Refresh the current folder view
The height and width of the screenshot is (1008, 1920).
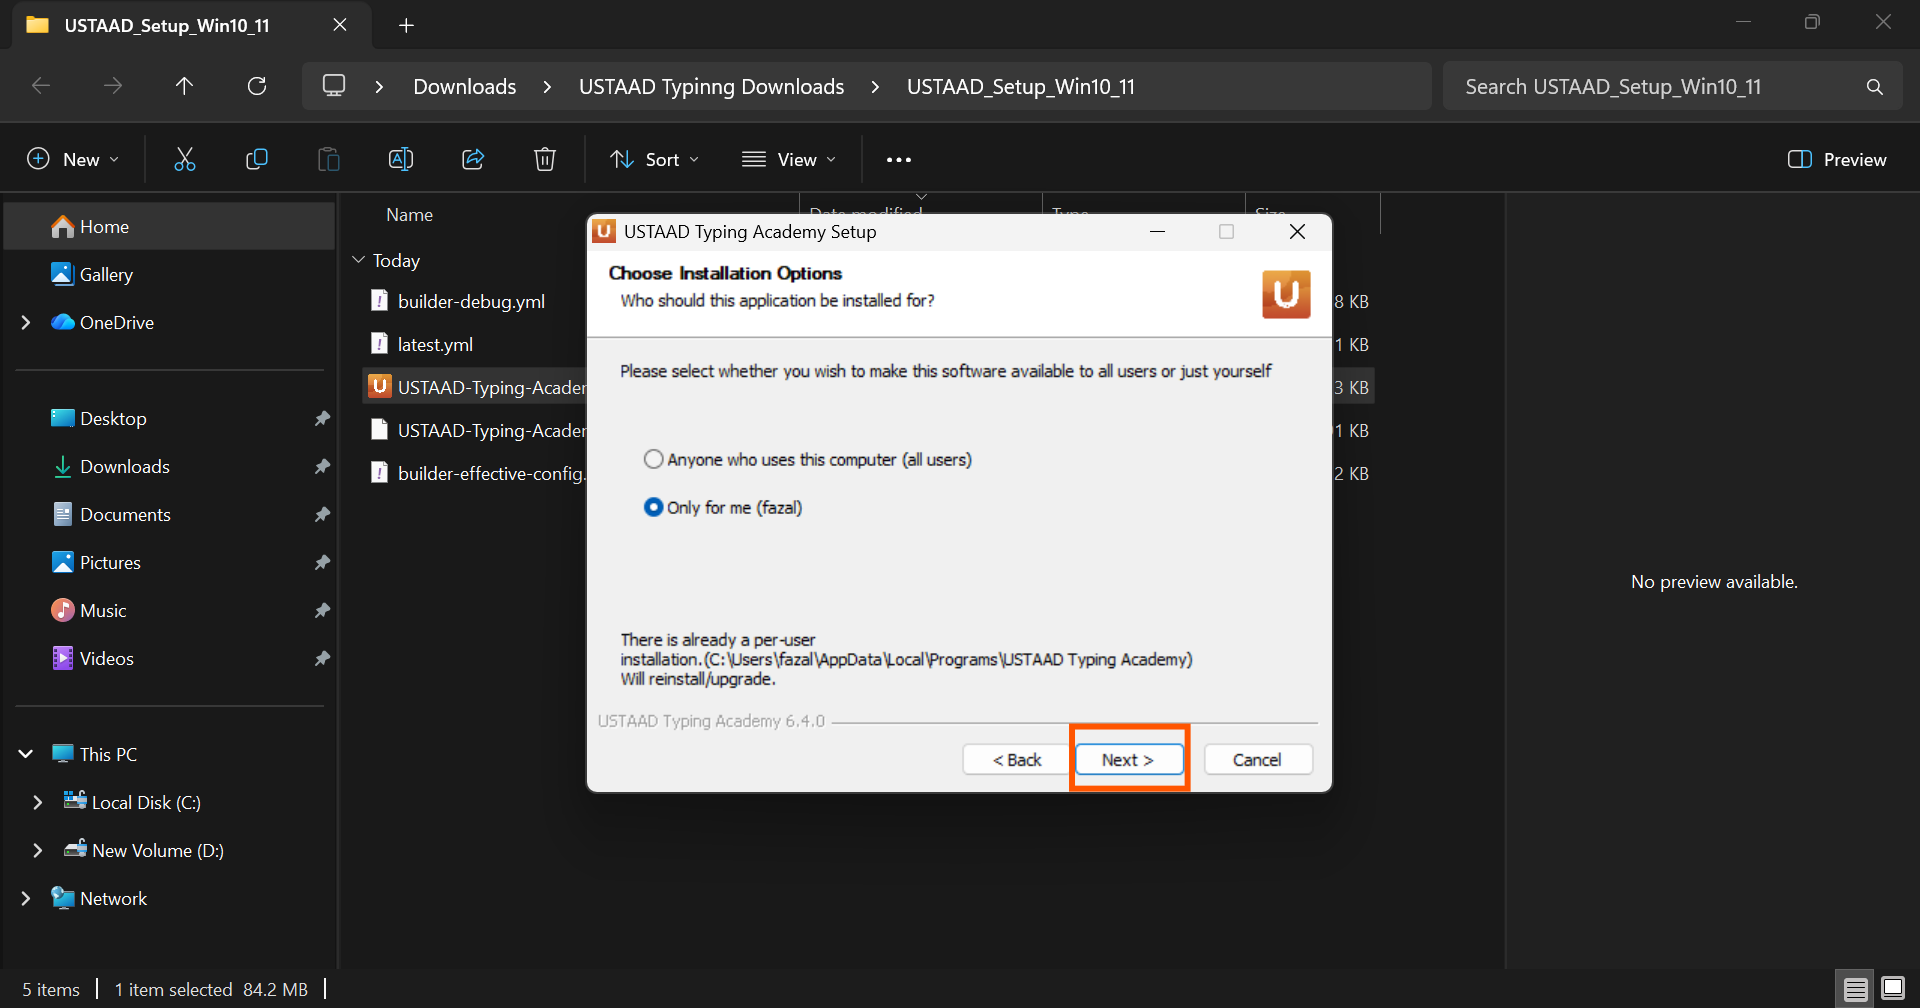(257, 86)
